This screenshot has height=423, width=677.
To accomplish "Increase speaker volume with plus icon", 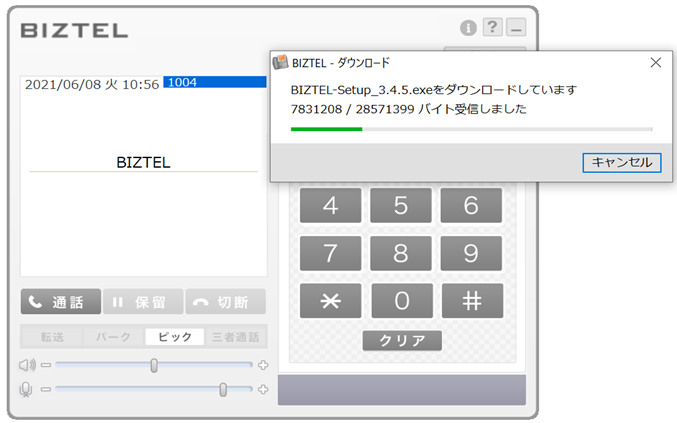I will [x=263, y=365].
